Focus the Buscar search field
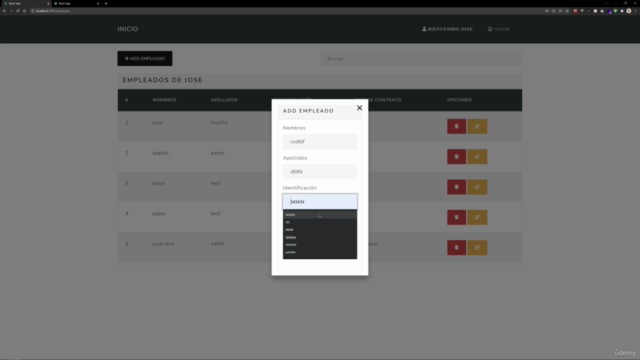The height and width of the screenshot is (360, 640). point(421,58)
